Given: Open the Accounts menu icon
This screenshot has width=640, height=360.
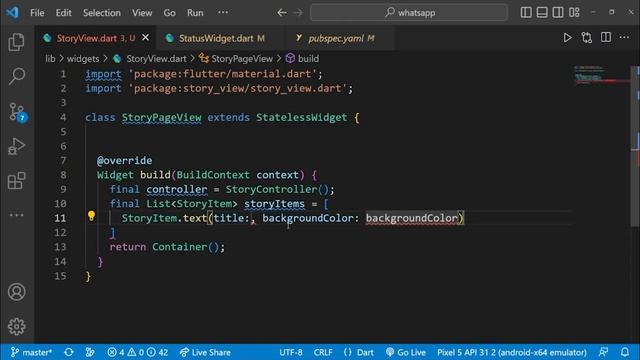Looking at the screenshot, I should (16, 292).
